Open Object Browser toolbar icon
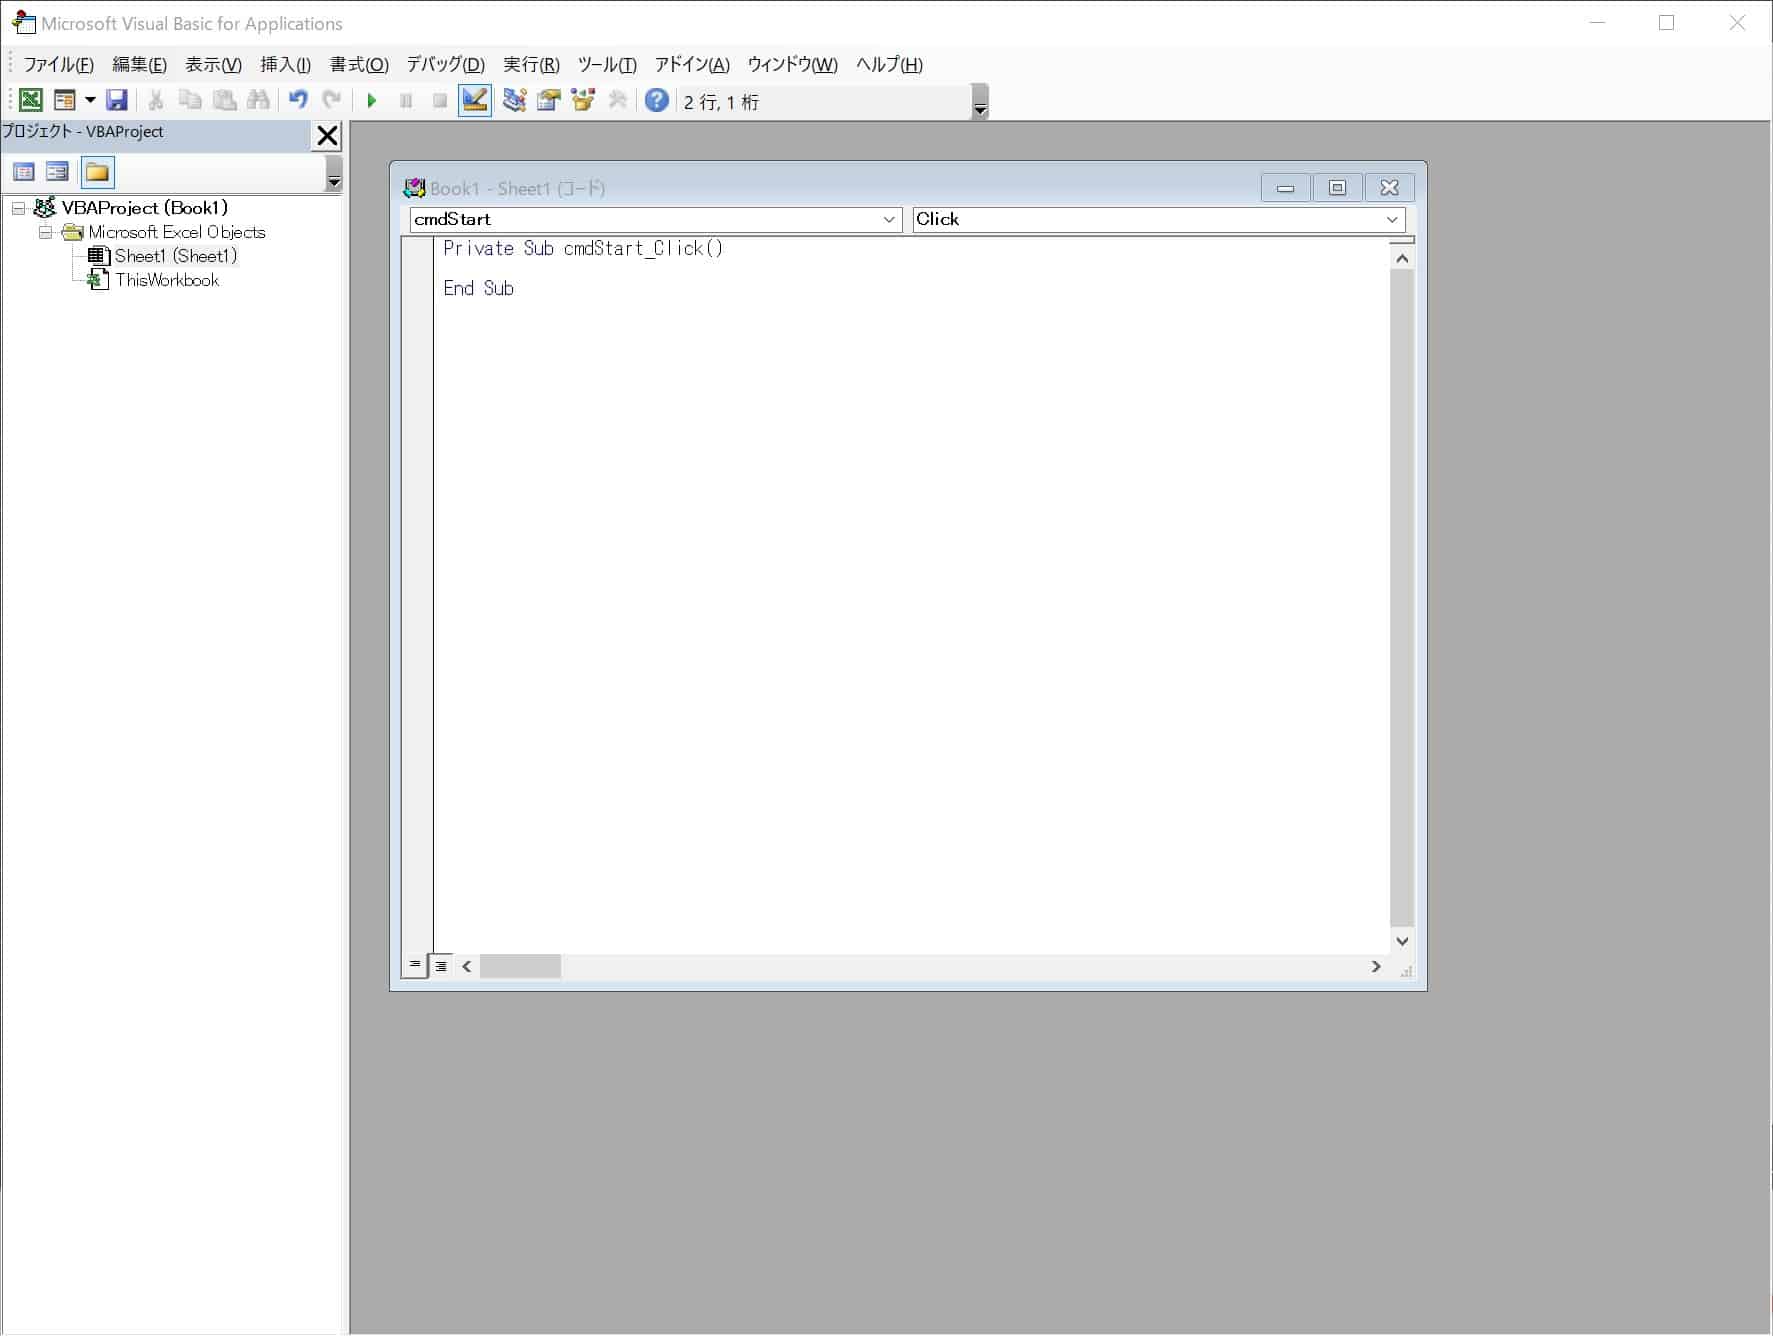Screen dimensions: 1773x1336 pyautogui.click(x=583, y=100)
